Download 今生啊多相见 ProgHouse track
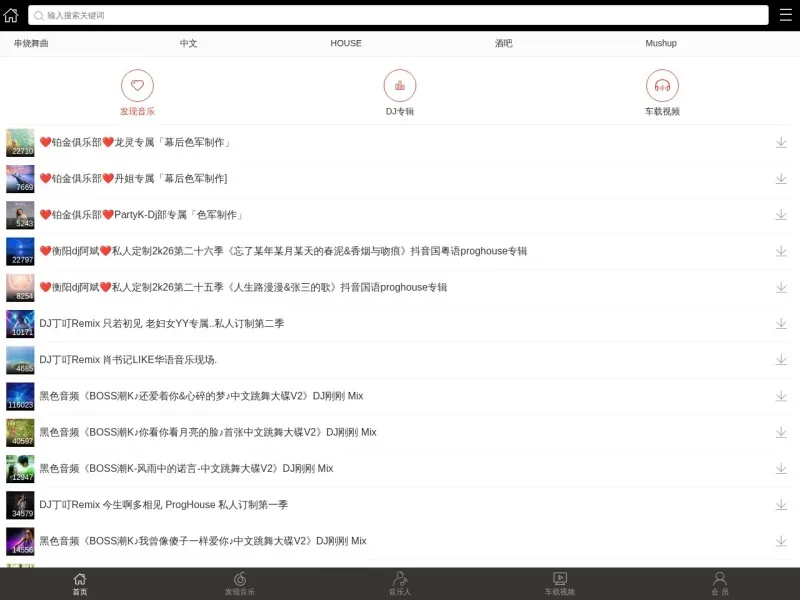 click(x=781, y=505)
